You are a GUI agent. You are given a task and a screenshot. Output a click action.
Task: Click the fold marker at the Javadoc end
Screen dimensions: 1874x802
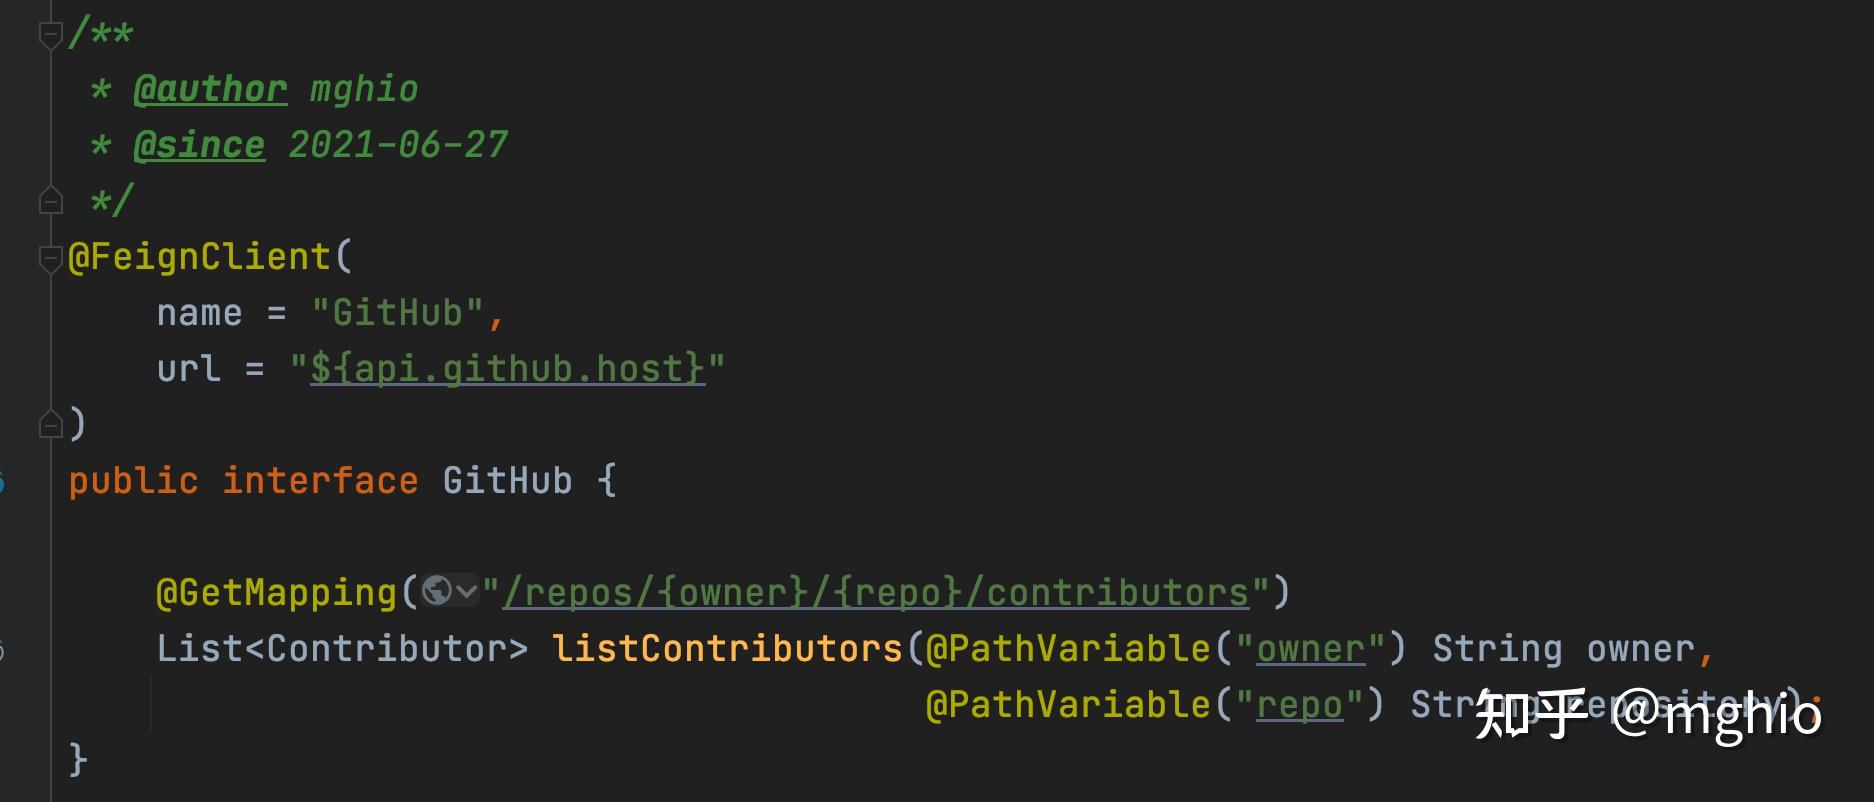tap(50, 202)
